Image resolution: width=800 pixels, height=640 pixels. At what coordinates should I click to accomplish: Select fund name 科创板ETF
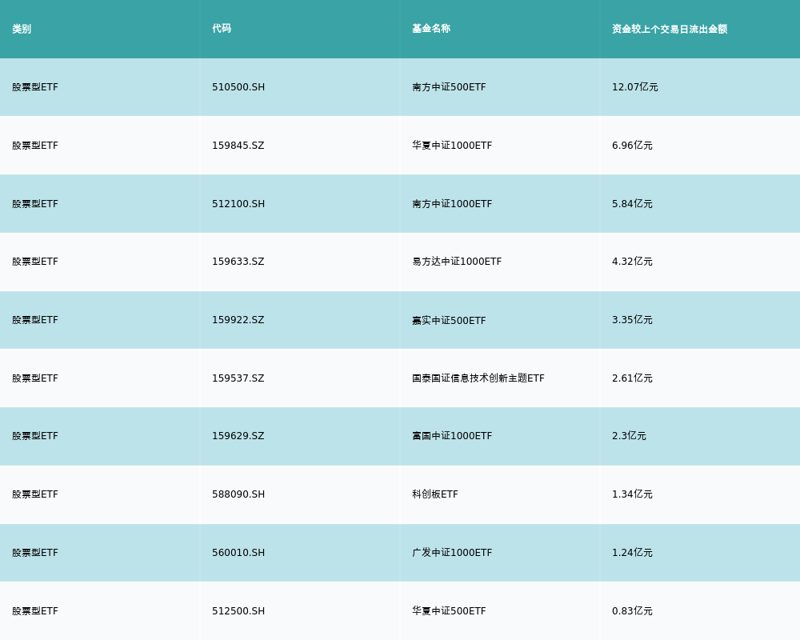coord(435,494)
